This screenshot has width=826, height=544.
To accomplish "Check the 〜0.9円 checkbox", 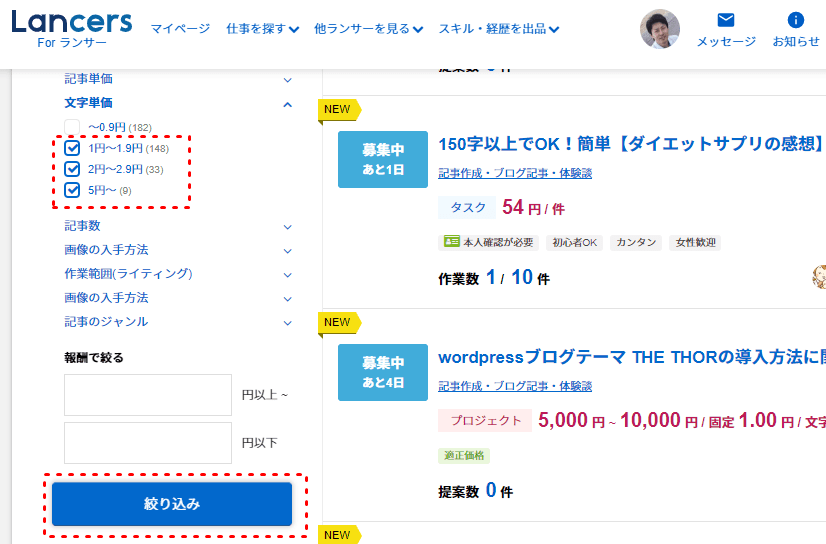I will [x=72, y=127].
